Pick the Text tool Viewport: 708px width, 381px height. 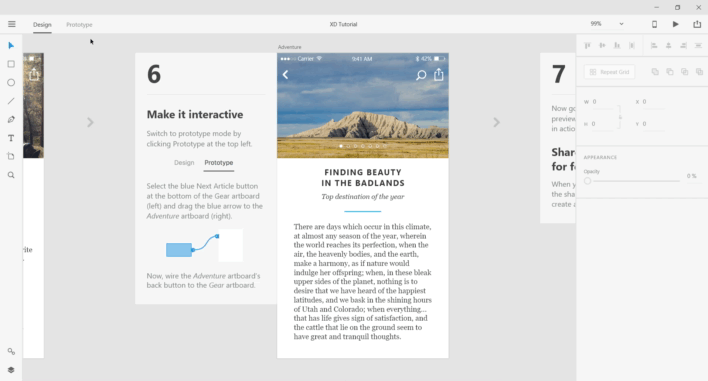tap(11, 138)
